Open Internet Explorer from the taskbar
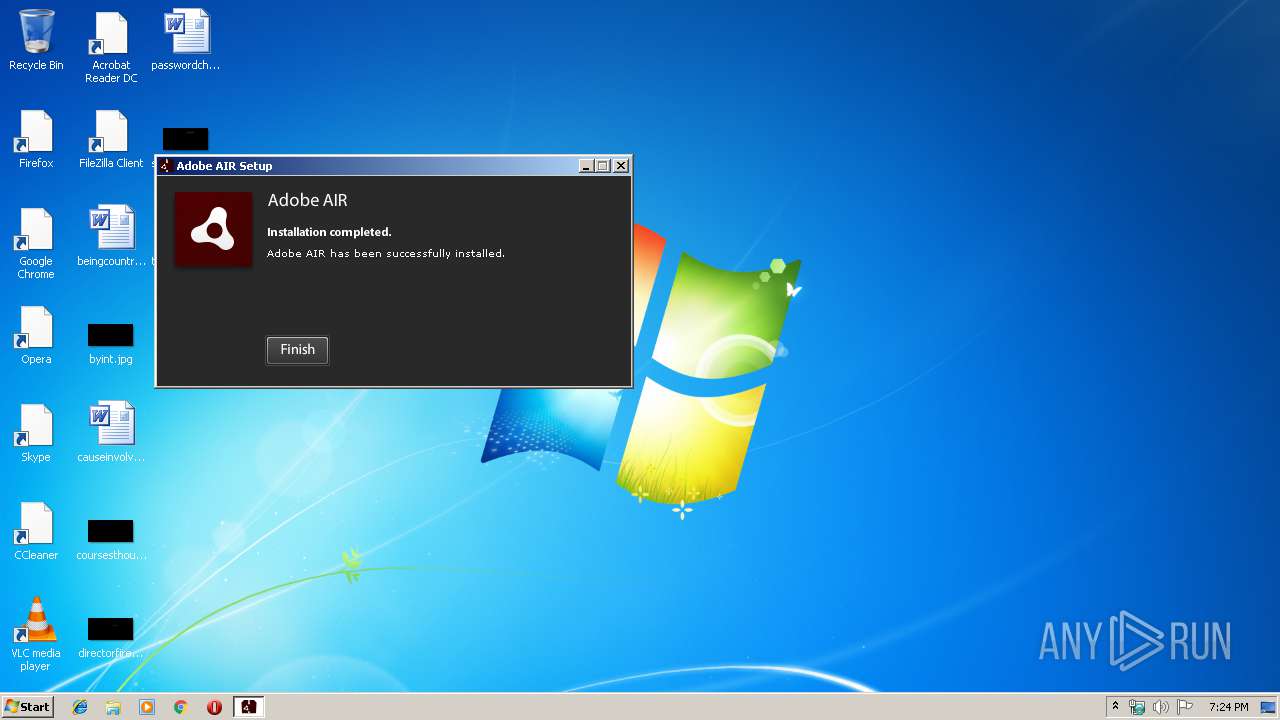The image size is (1280, 720). [80, 707]
